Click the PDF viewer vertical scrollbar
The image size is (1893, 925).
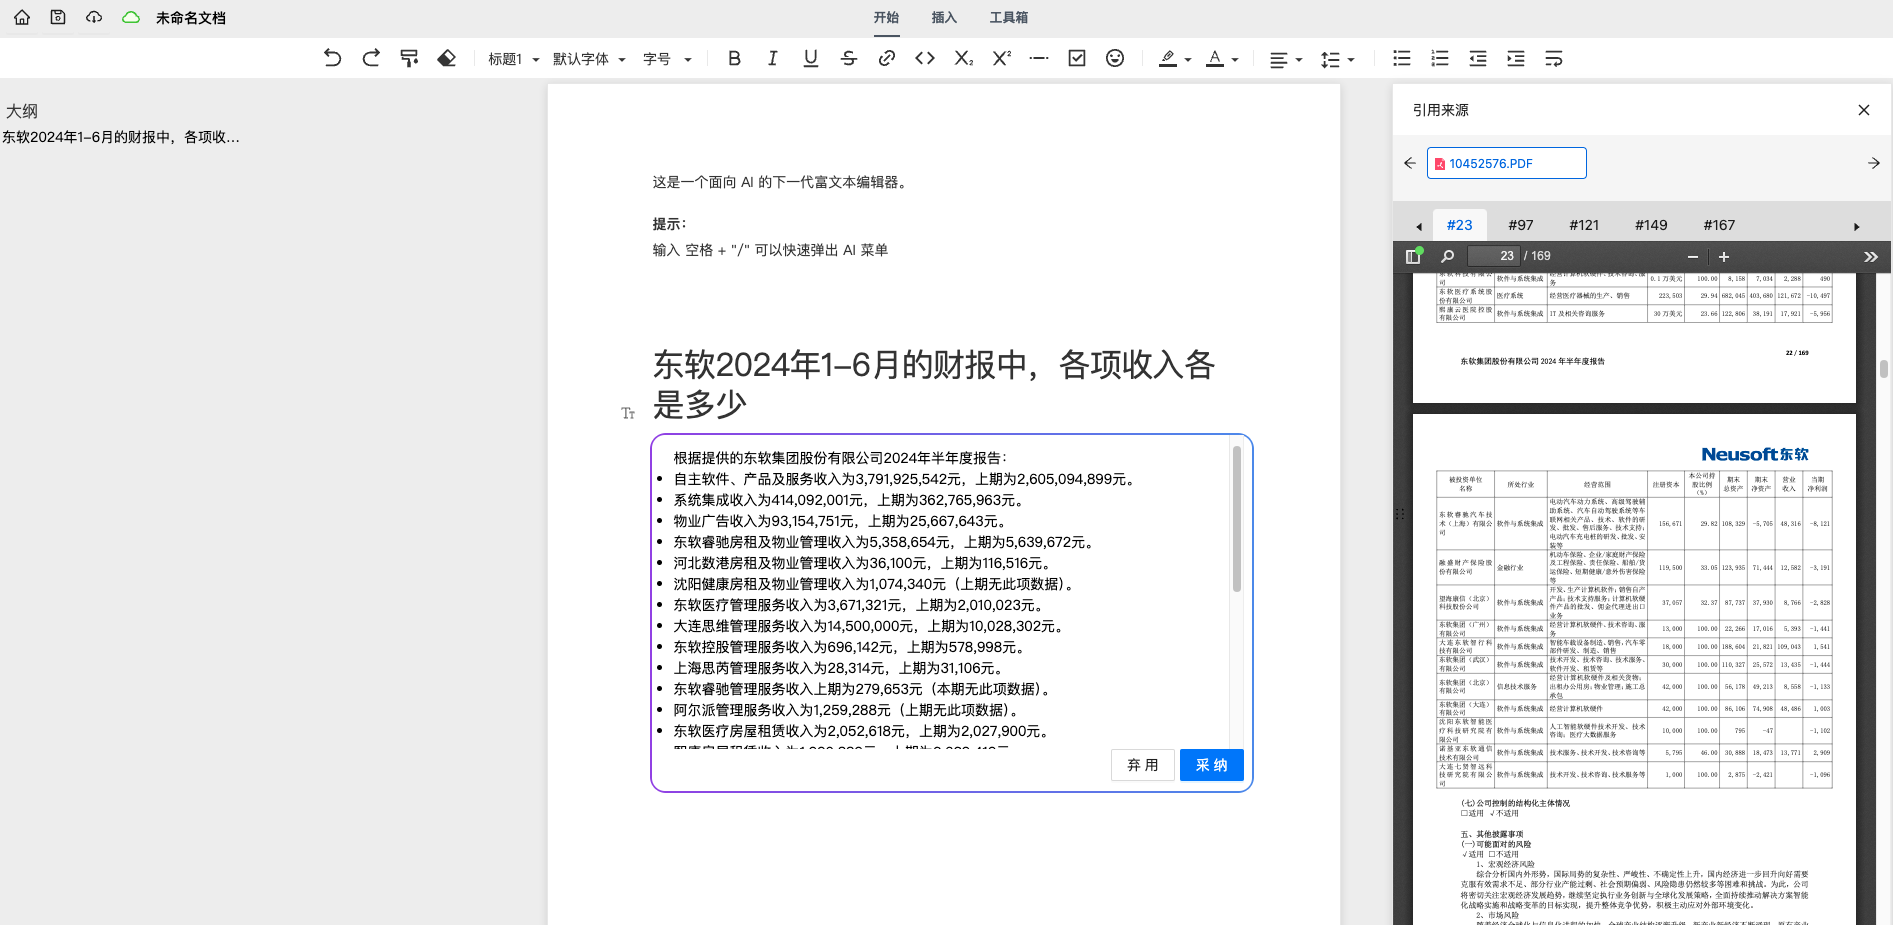tap(1884, 369)
